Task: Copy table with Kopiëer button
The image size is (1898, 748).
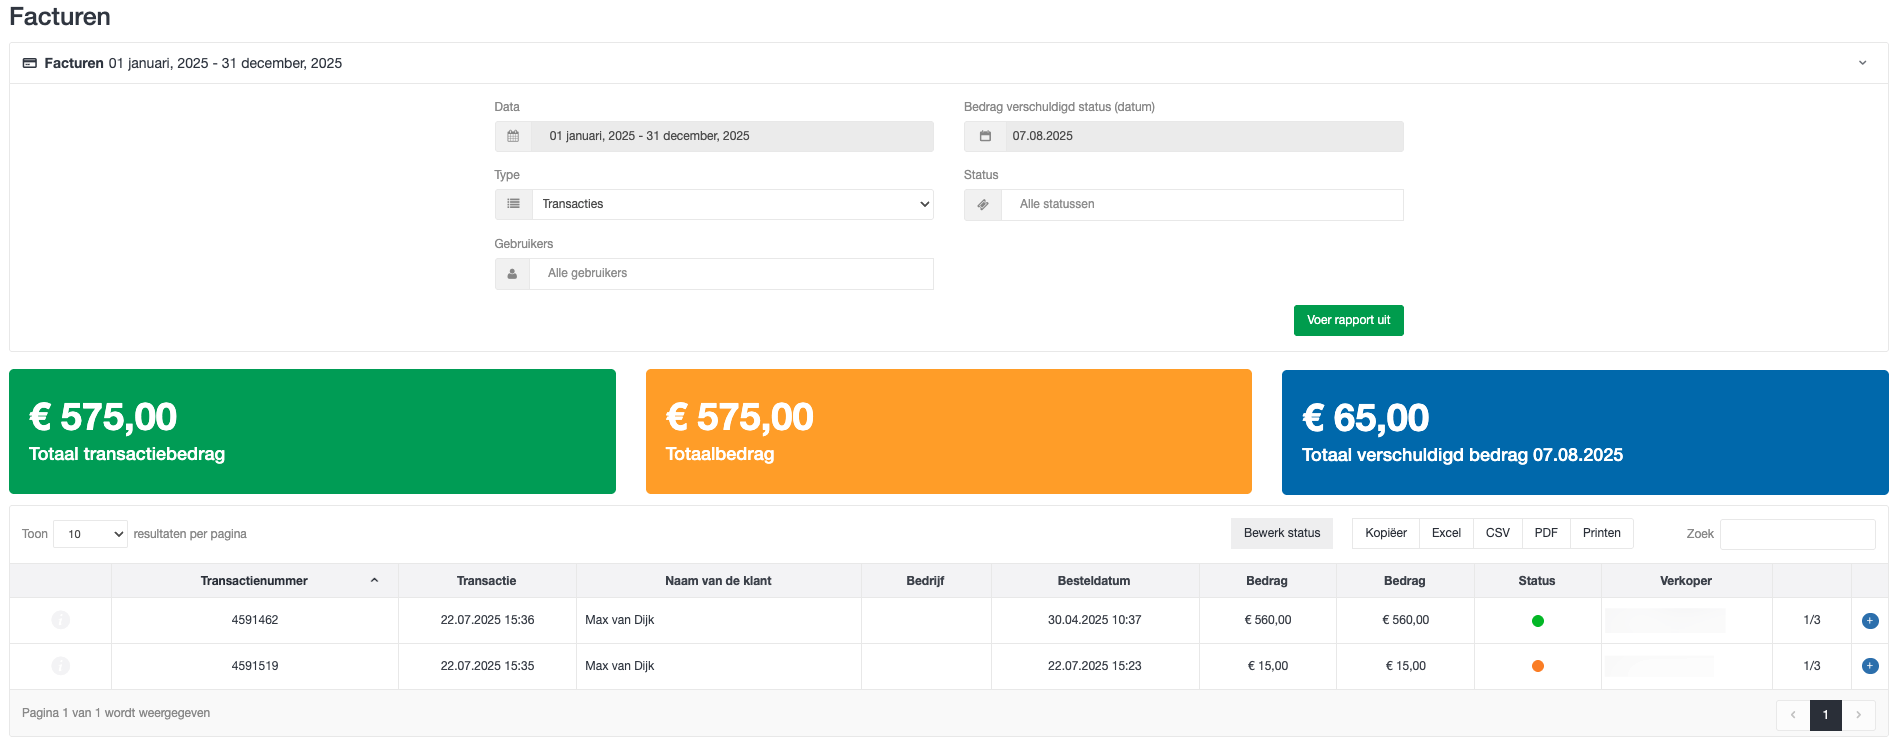Action: (1386, 533)
